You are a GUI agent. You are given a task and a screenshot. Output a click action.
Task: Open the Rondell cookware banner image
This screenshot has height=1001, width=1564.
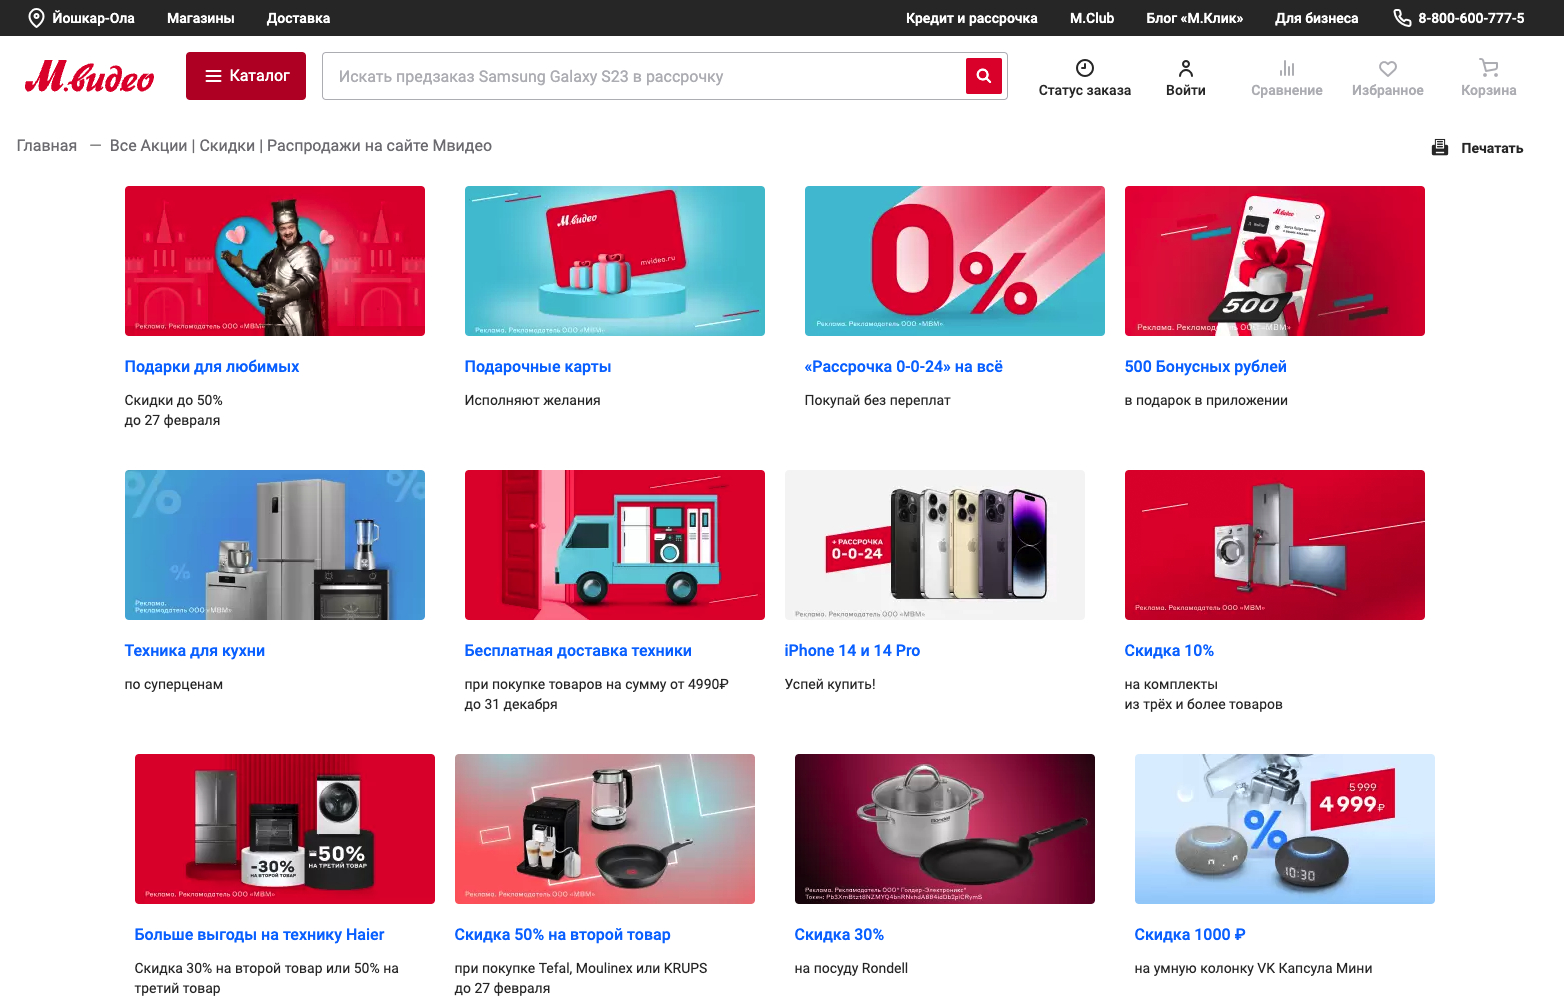coord(945,829)
